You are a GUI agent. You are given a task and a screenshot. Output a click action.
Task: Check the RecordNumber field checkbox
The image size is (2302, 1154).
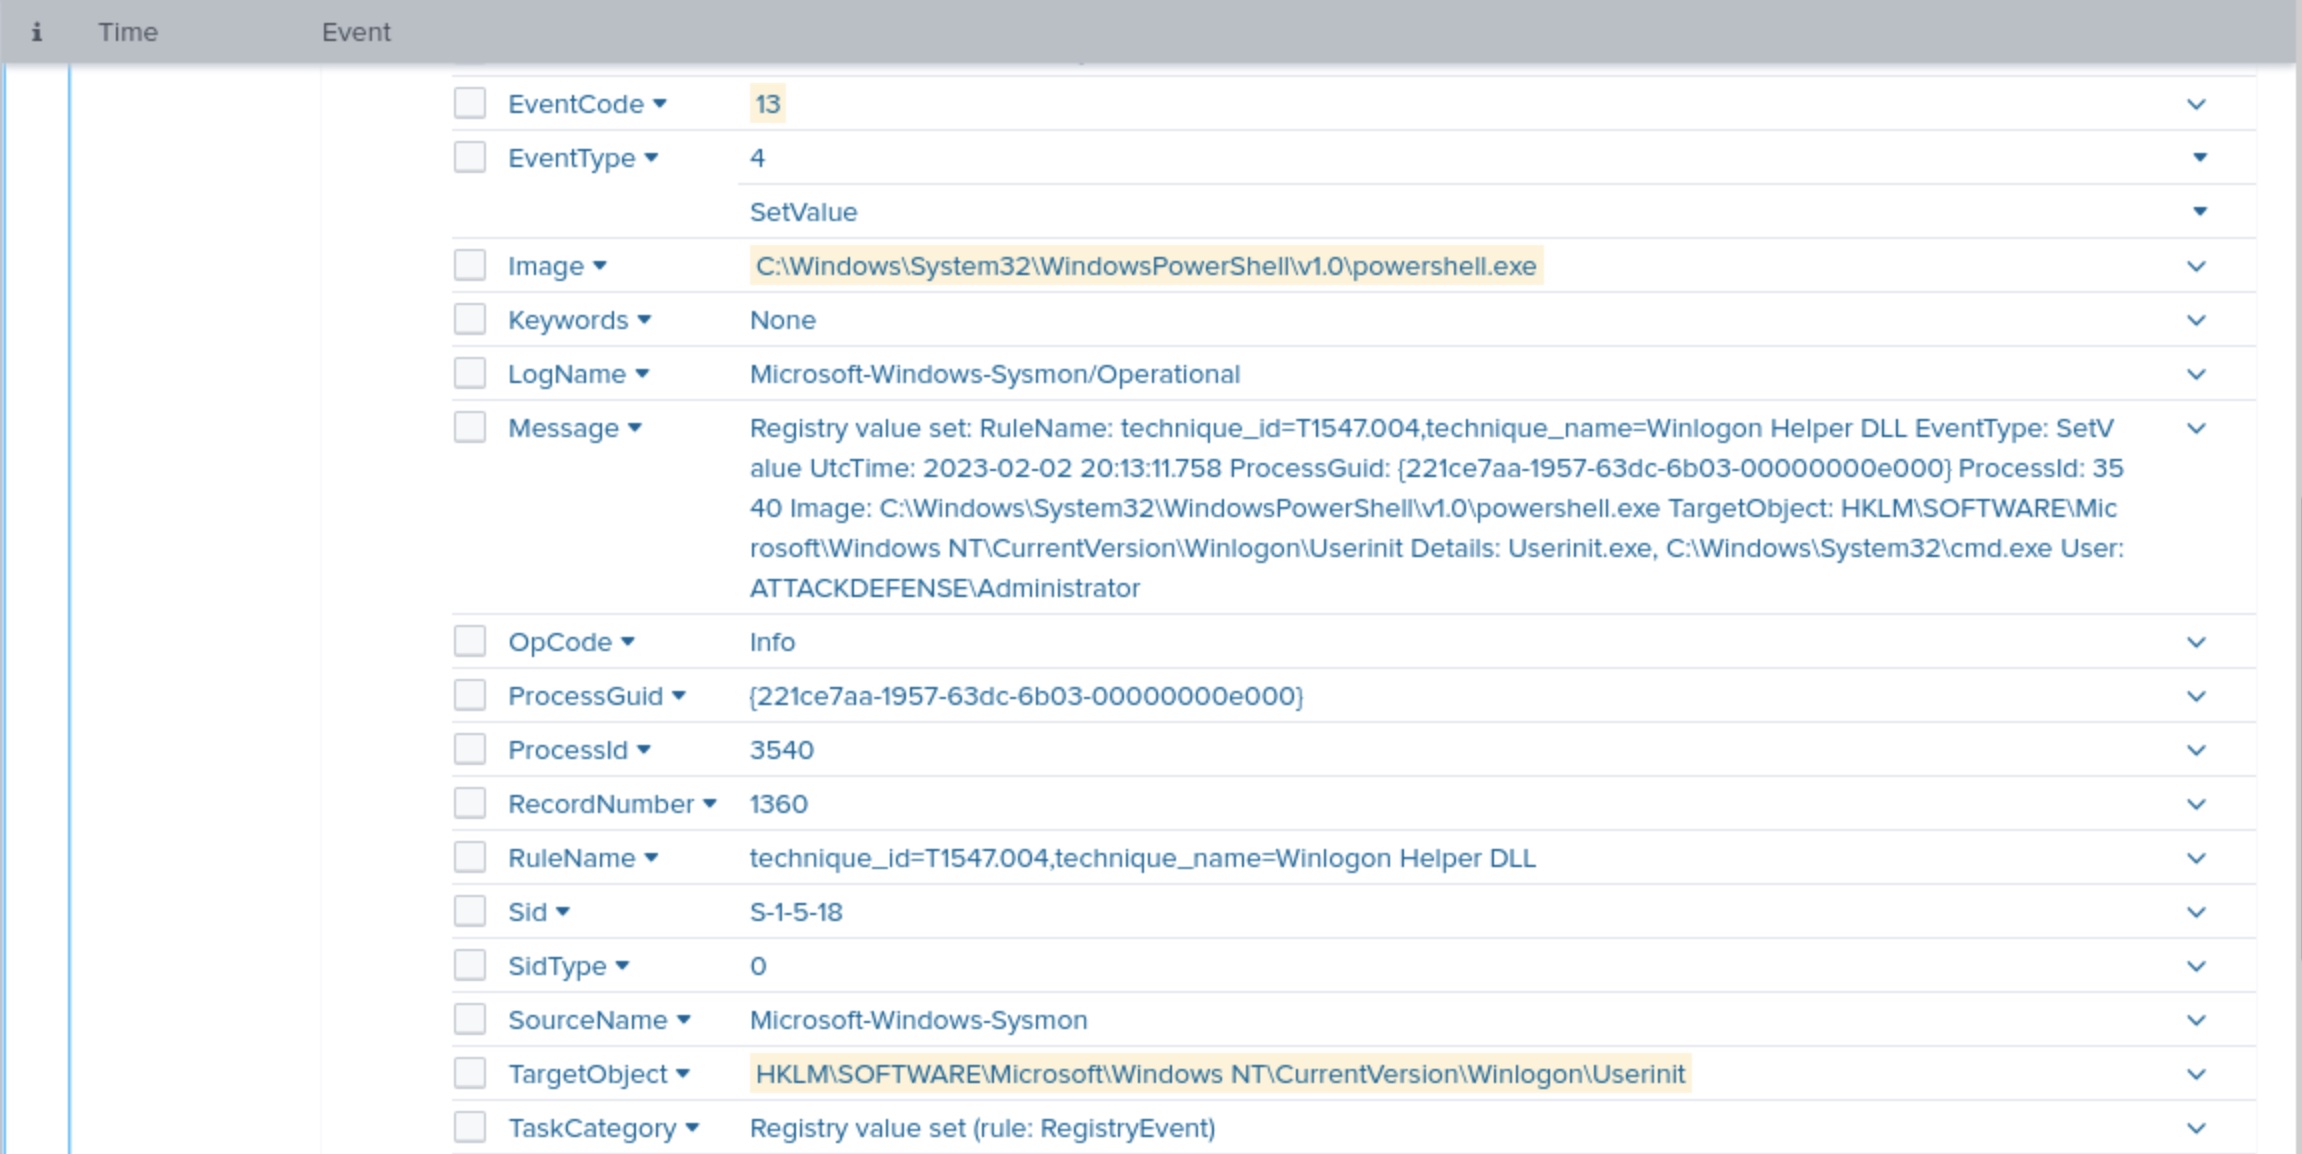pyautogui.click(x=470, y=803)
